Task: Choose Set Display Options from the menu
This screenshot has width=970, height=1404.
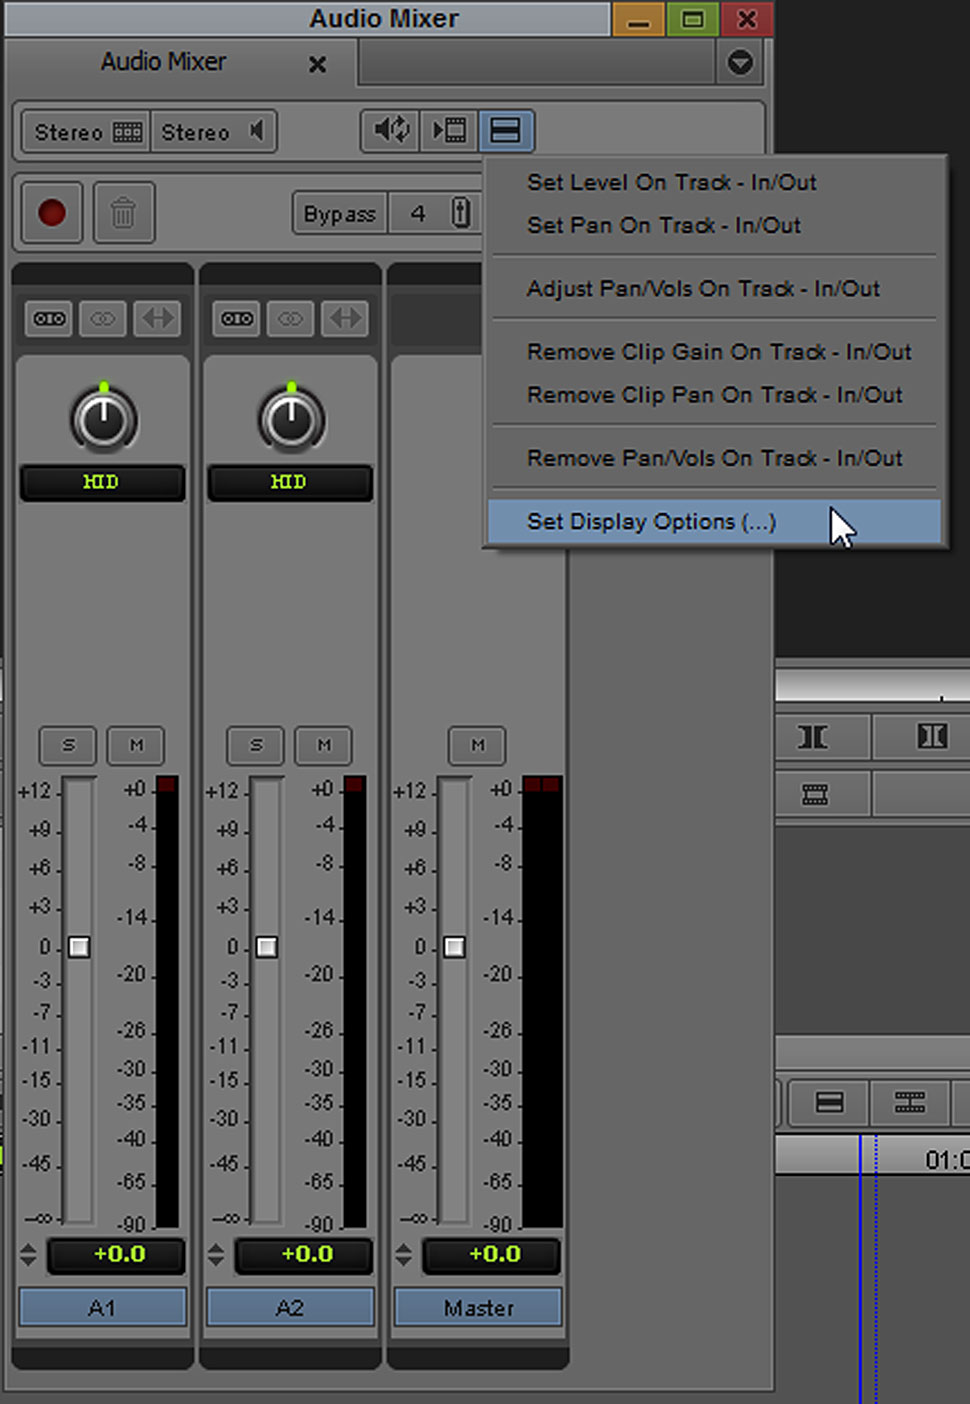Action: pyautogui.click(x=651, y=522)
